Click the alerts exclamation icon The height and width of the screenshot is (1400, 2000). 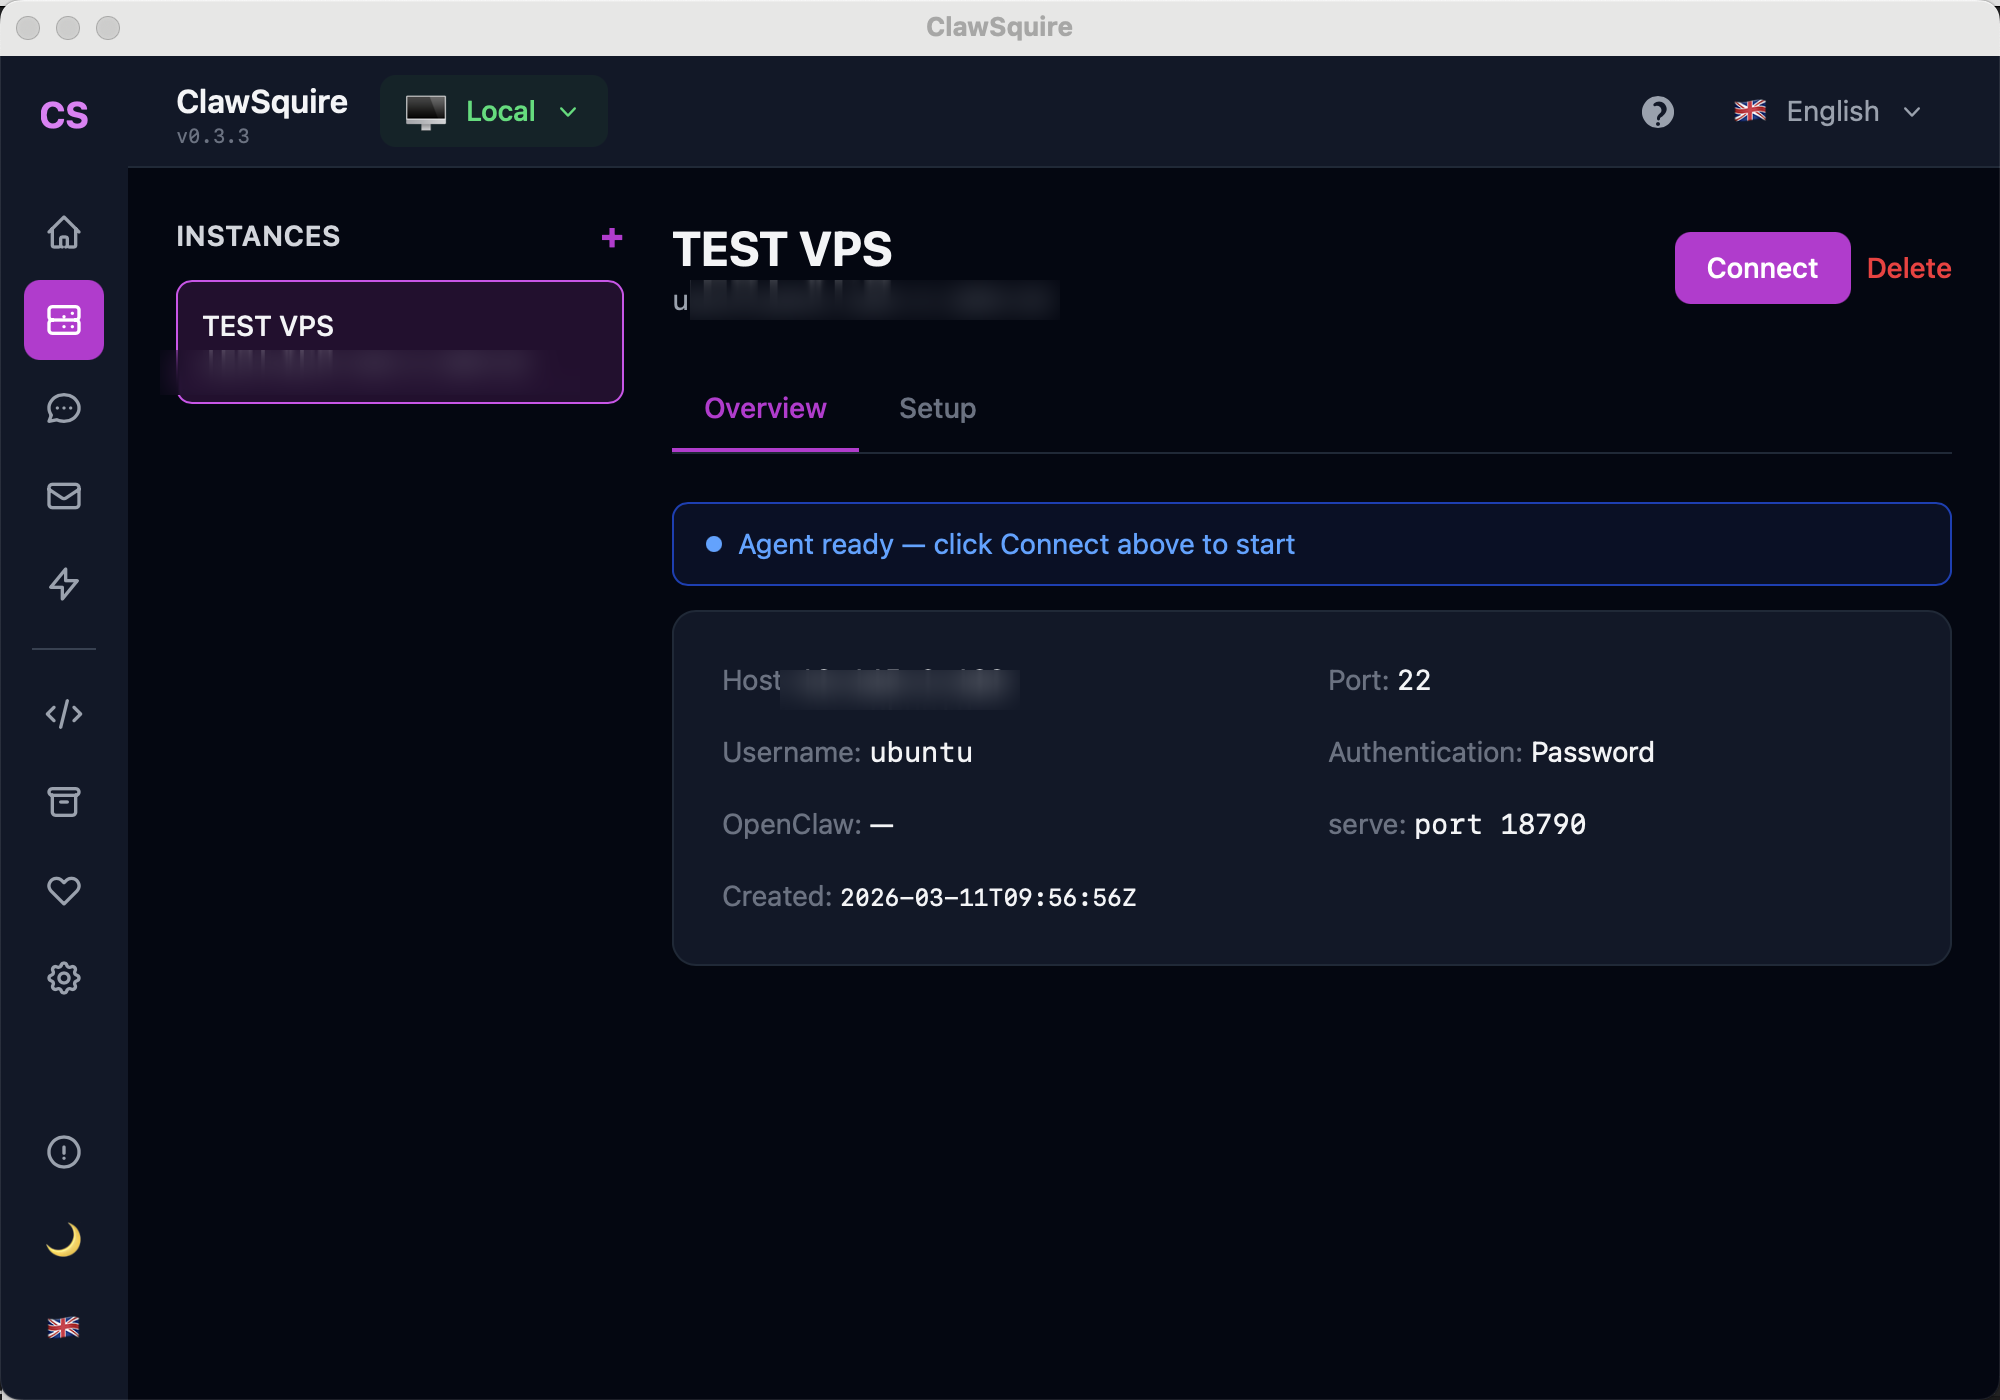64,1152
